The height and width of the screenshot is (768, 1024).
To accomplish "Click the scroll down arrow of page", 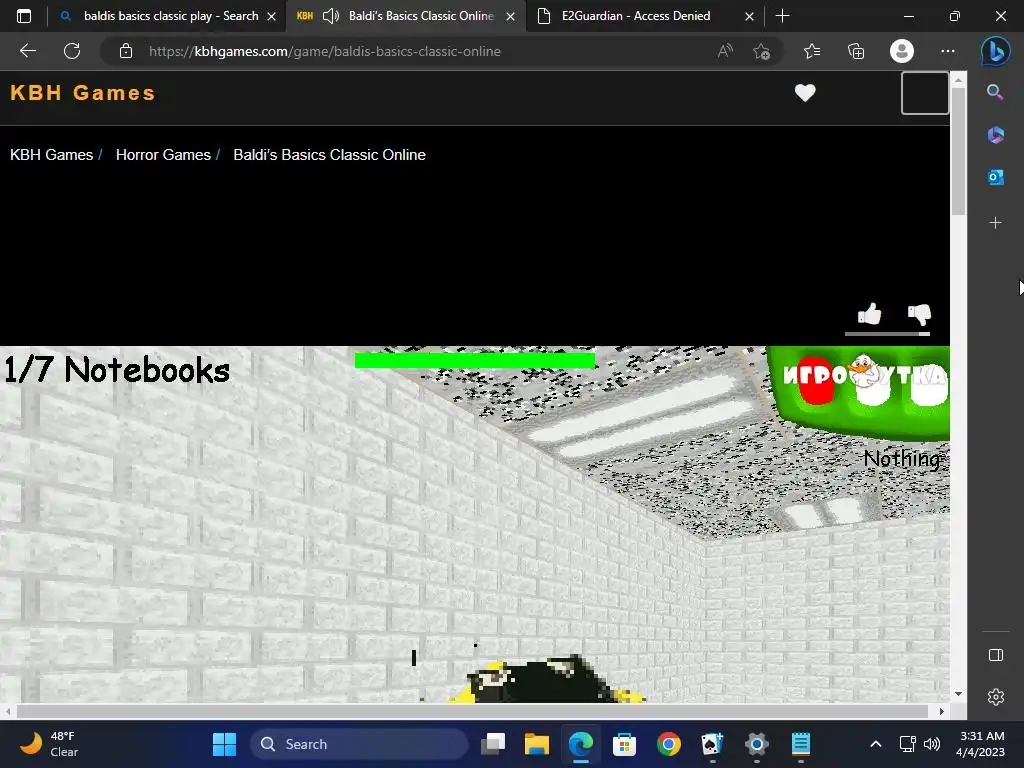I will [958, 694].
